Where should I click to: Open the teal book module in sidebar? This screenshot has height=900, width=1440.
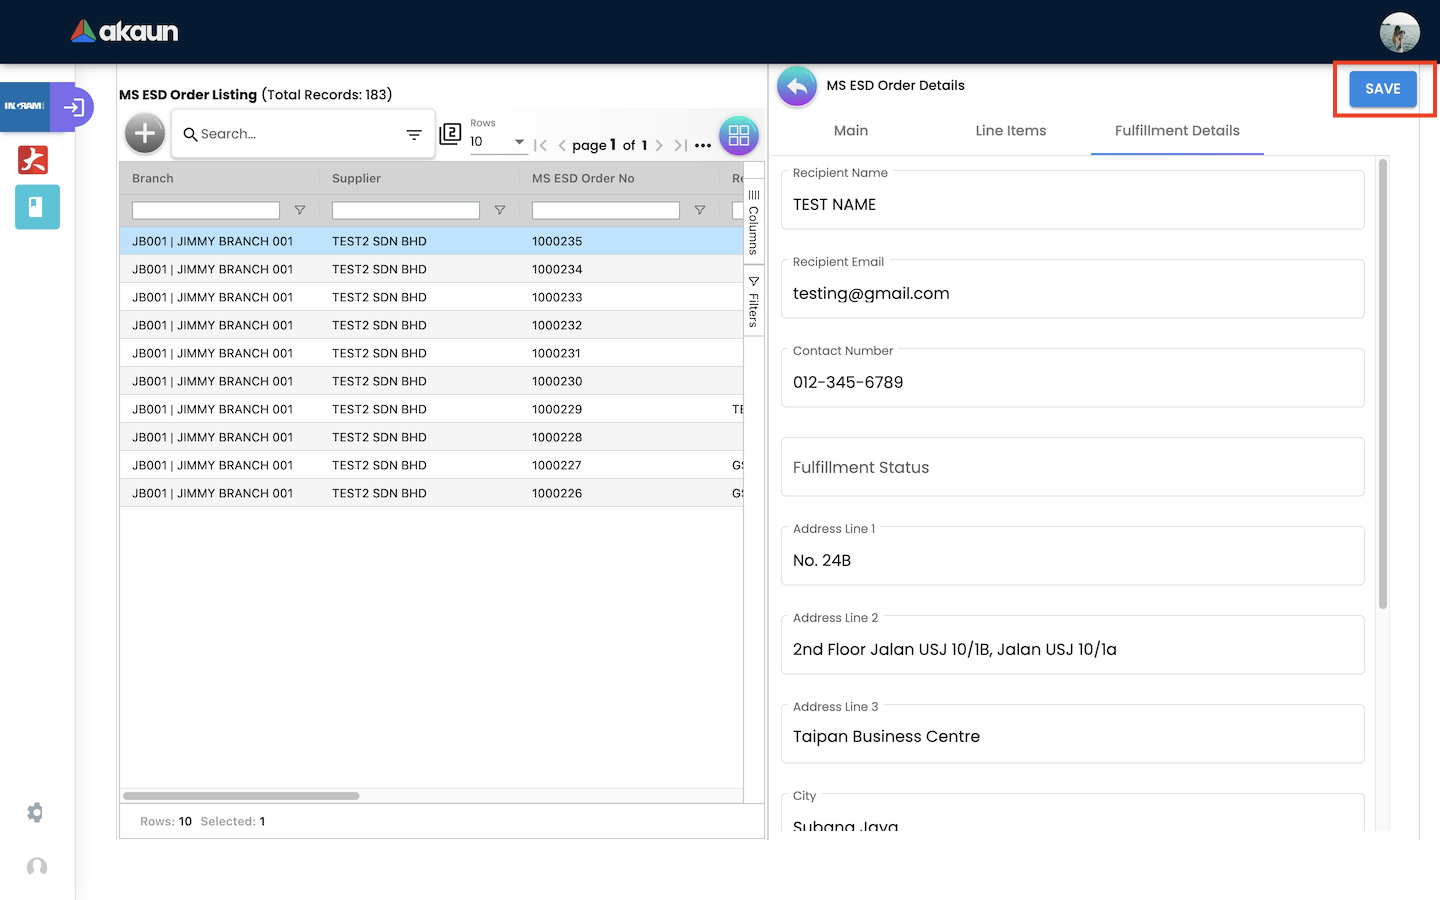click(37, 207)
